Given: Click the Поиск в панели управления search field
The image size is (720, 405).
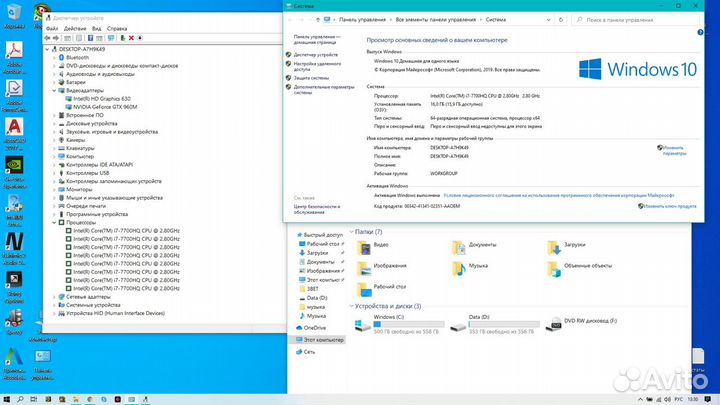Looking at the screenshot, I should [636, 20].
